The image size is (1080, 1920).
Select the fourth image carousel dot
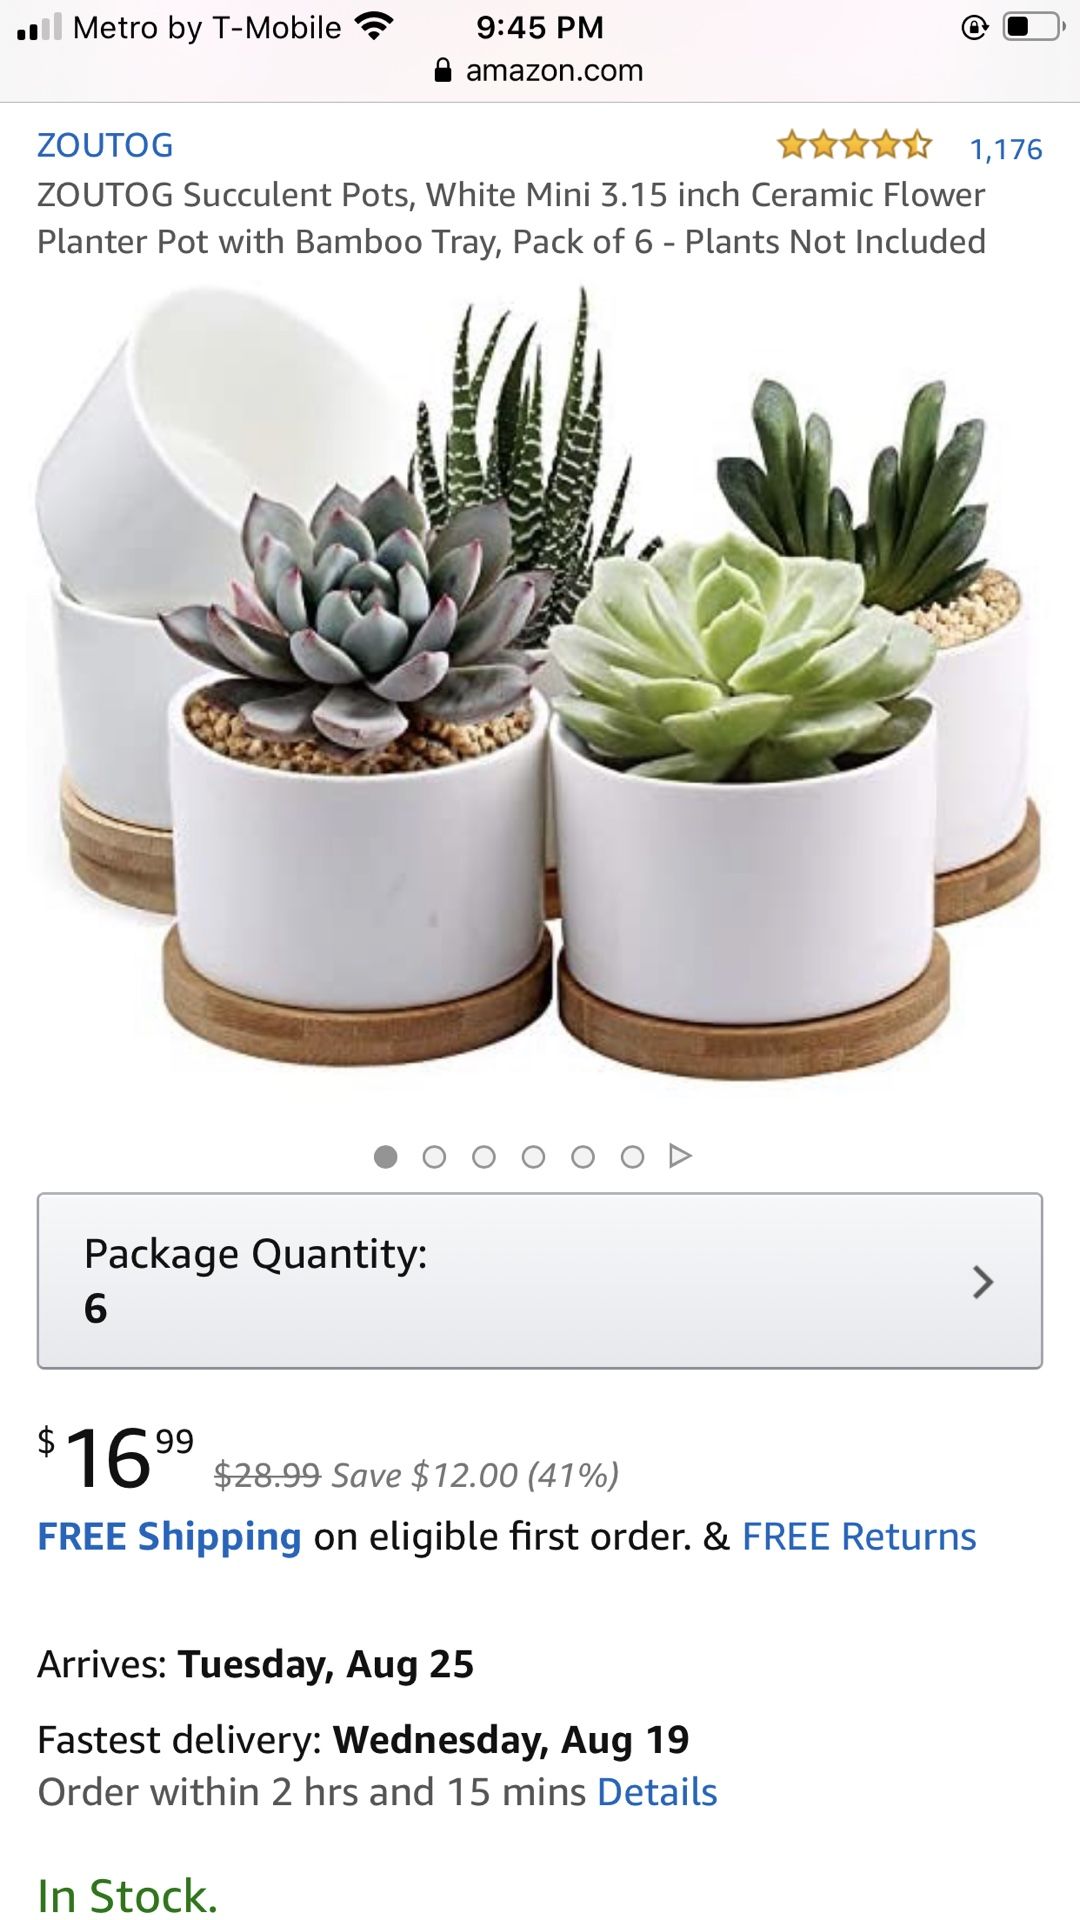coord(534,1157)
